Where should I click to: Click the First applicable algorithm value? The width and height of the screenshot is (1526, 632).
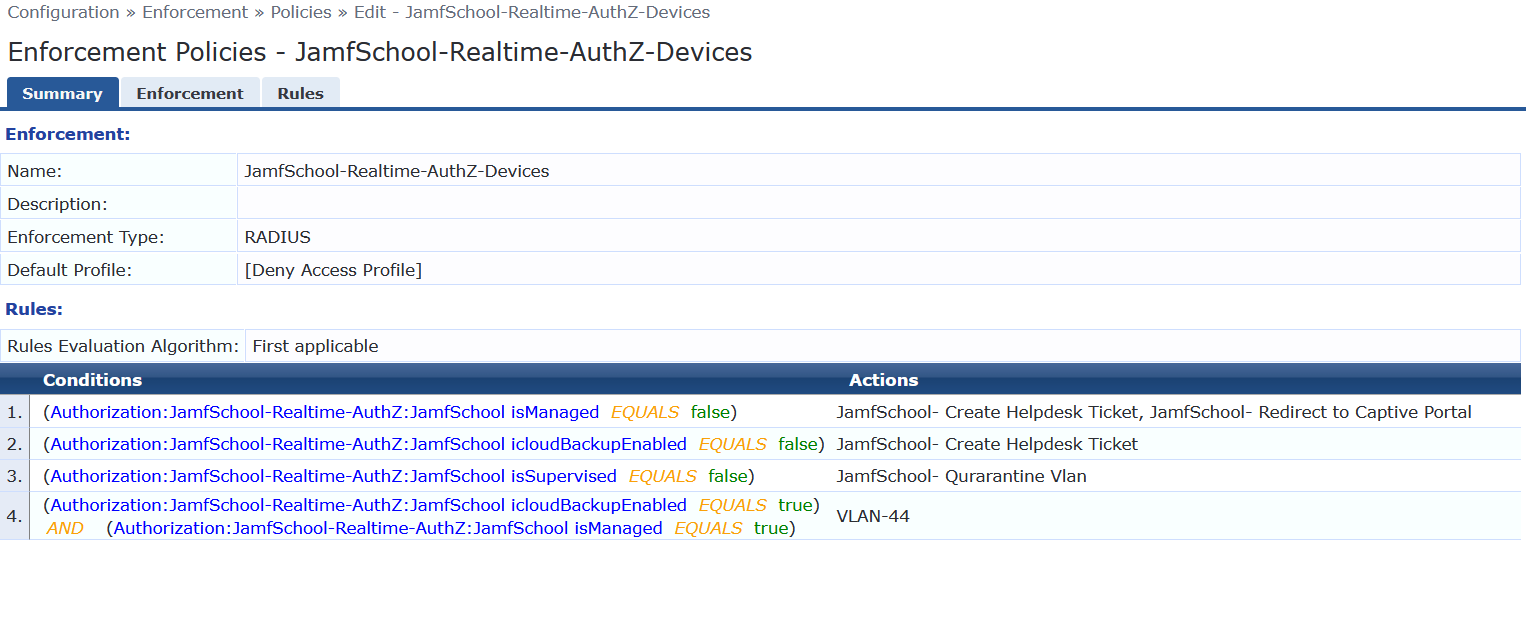[315, 346]
